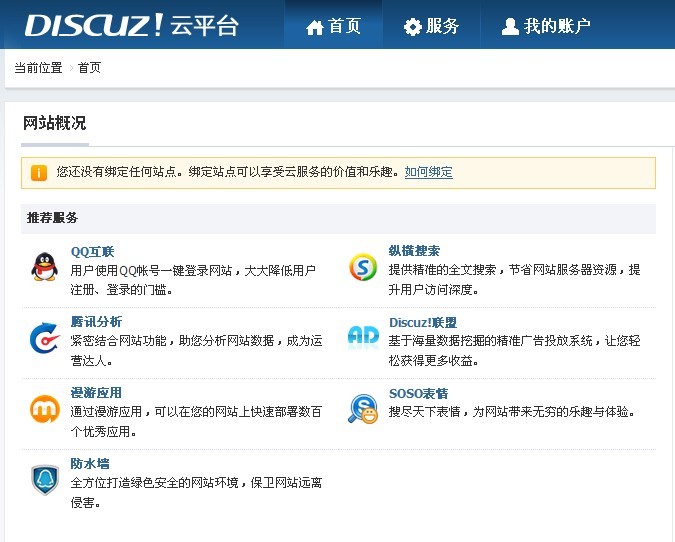Click the 腾讯分析 gauge icon
The width and height of the screenshot is (675, 542).
pos(44,338)
